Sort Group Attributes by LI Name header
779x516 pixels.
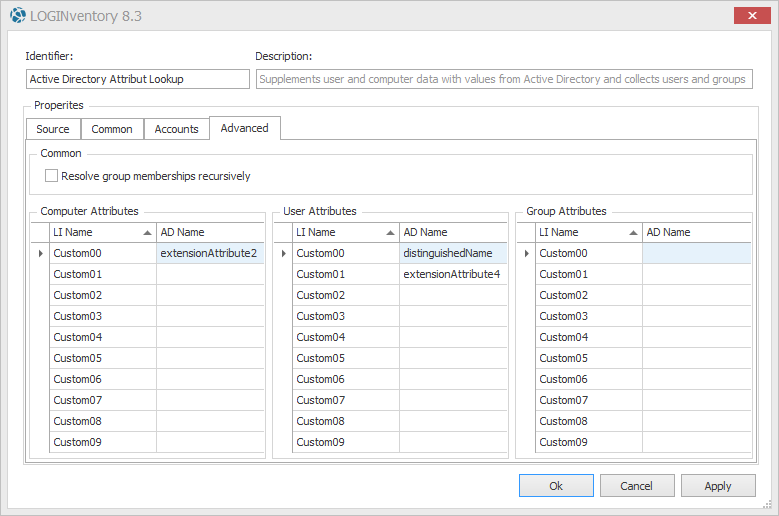[x=588, y=232]
